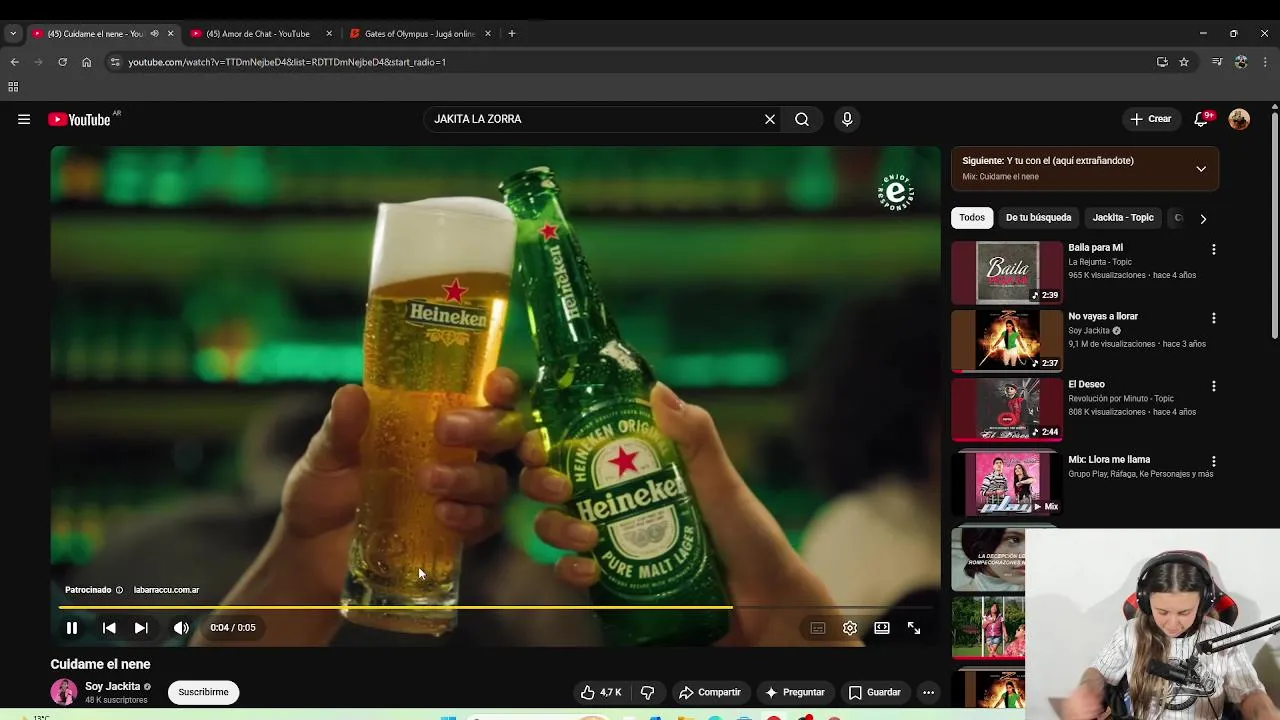
Task: Mute the Cuidame el nene tab audio
Action: [x=154, y=33]
